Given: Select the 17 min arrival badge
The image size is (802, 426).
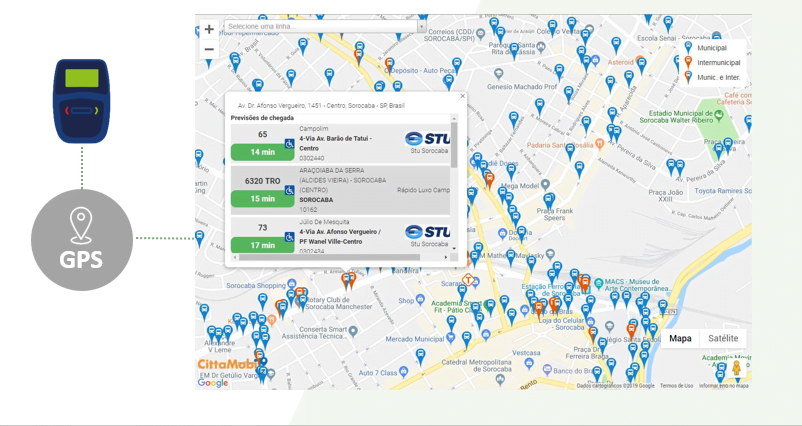Looking at the screenshot, I should 262,245.
